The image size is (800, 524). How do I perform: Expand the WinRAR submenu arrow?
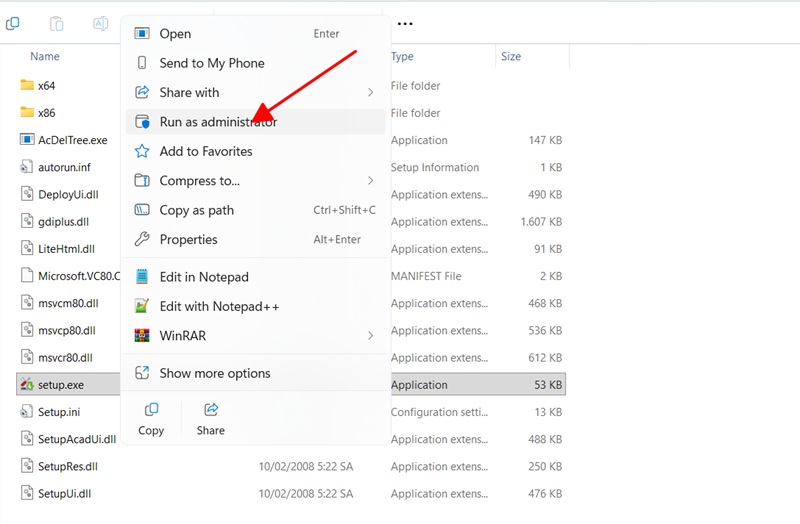pos(370,336)
